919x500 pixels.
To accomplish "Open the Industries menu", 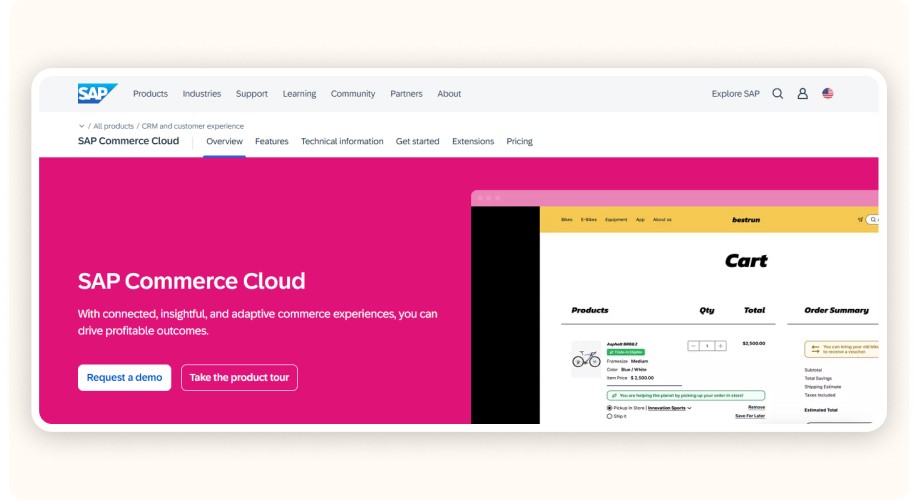I will (x=202, y=94).
